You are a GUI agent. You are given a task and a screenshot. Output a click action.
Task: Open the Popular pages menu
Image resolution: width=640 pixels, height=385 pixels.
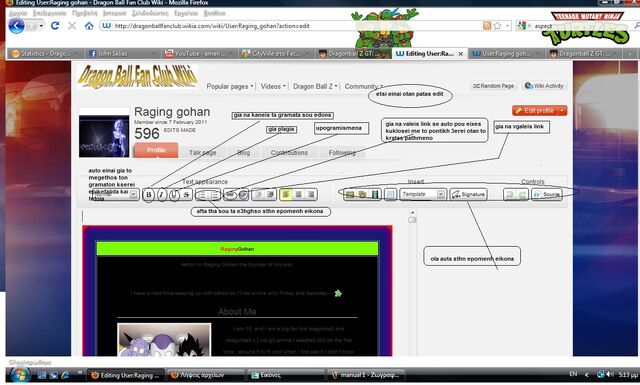coord(229,86)
